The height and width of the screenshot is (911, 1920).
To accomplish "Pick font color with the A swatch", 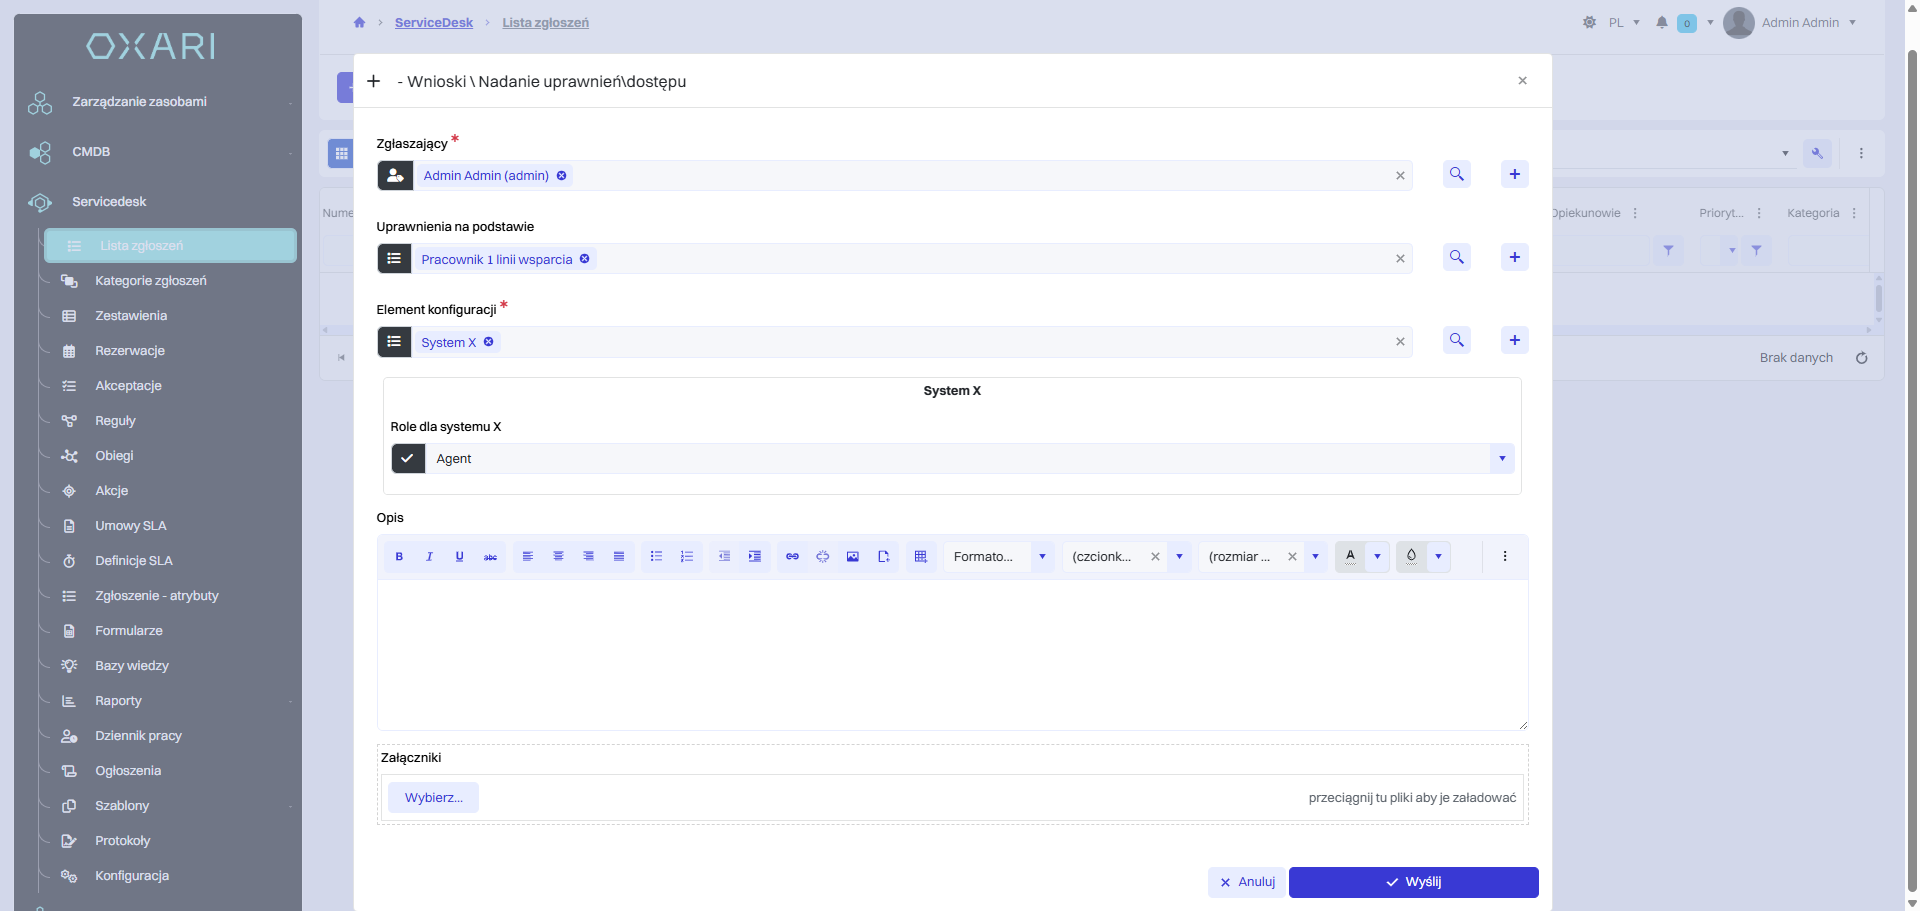I will 1350,557.
